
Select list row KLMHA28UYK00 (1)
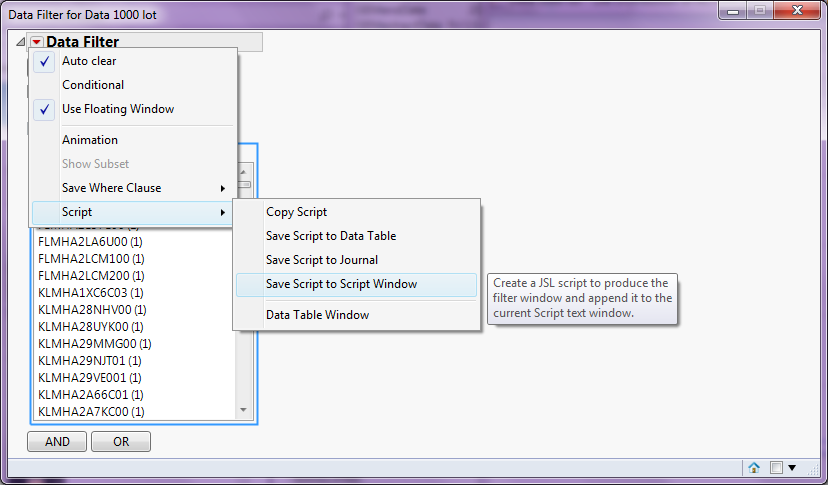[135, 327]
